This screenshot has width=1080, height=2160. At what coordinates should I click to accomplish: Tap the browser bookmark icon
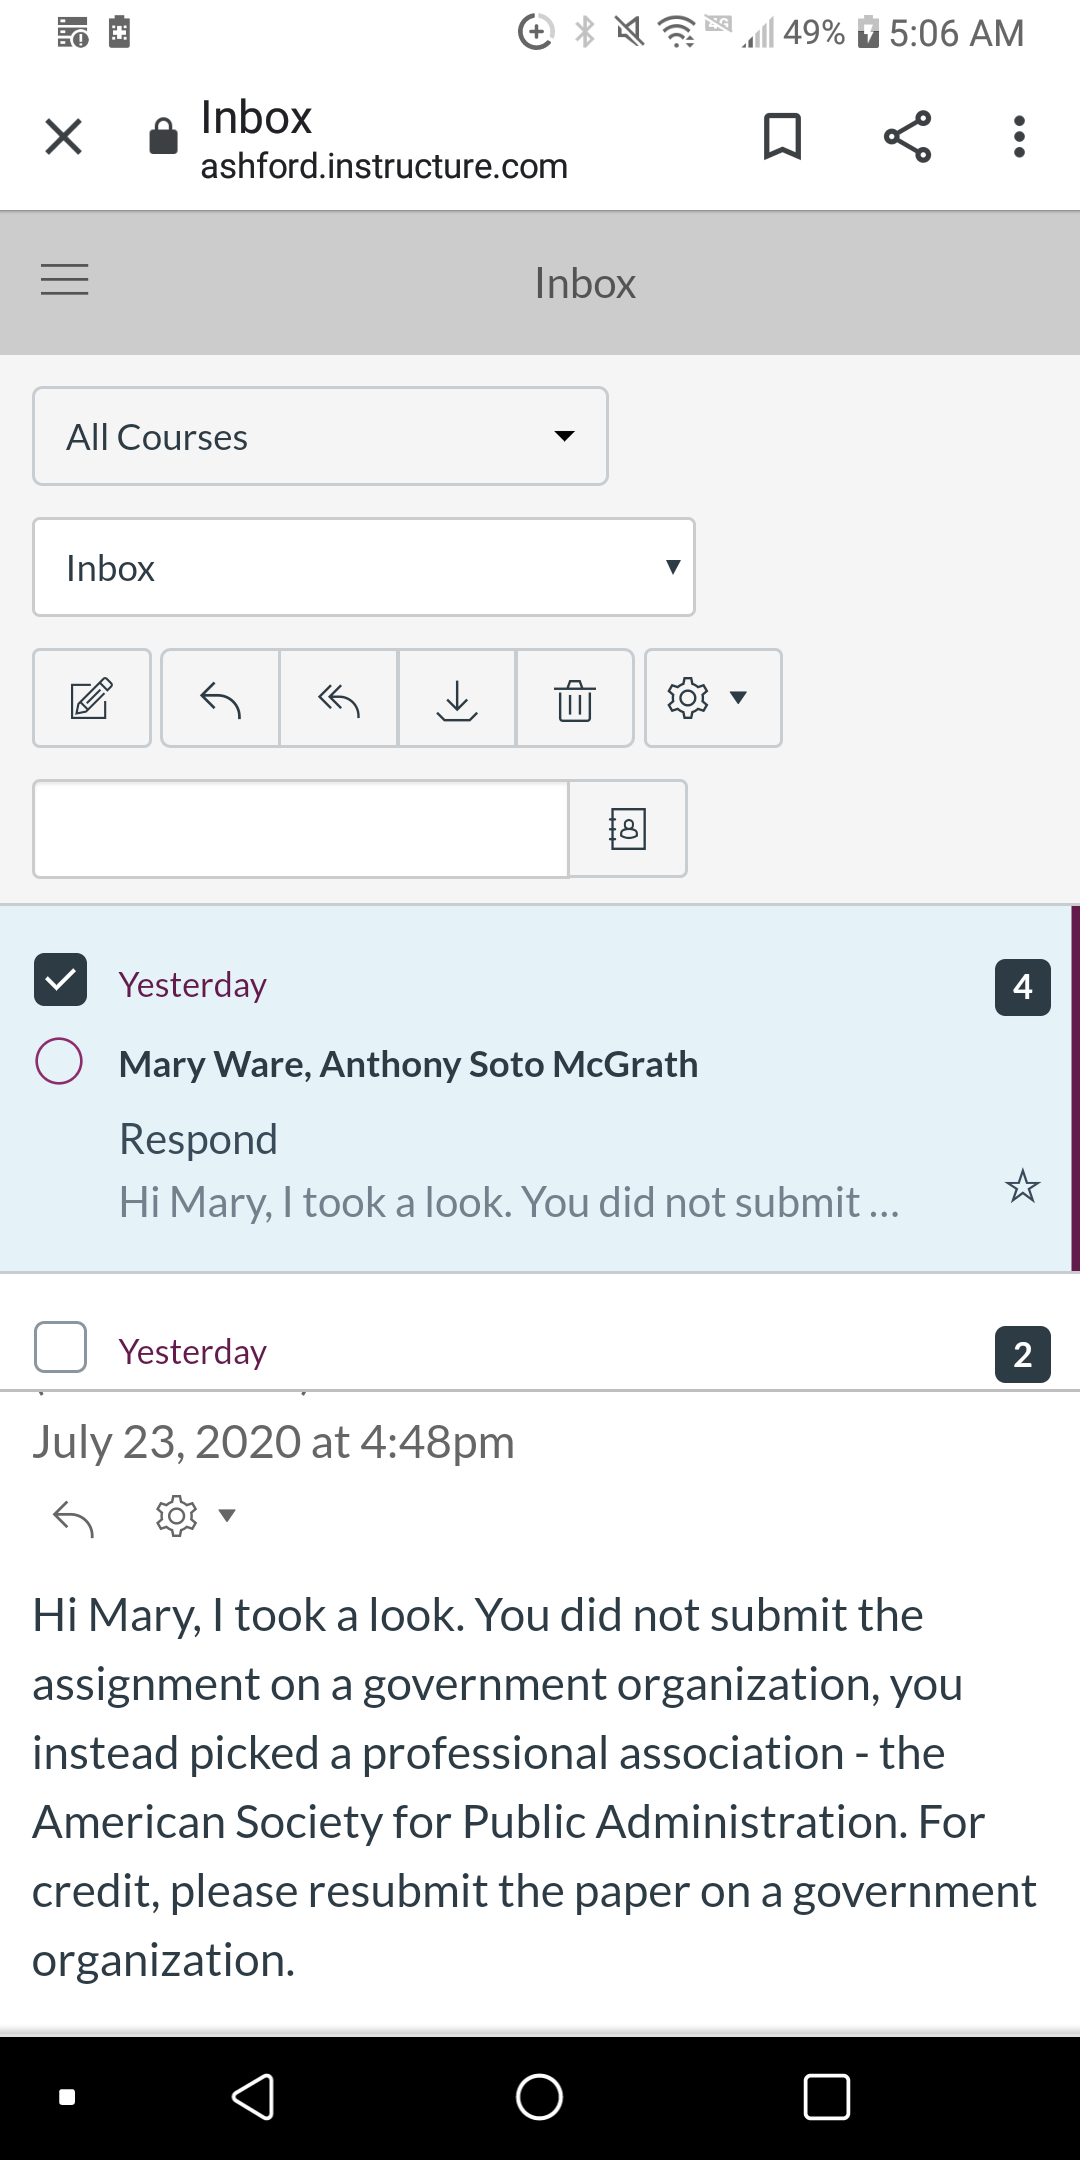[x=782, y=137]
